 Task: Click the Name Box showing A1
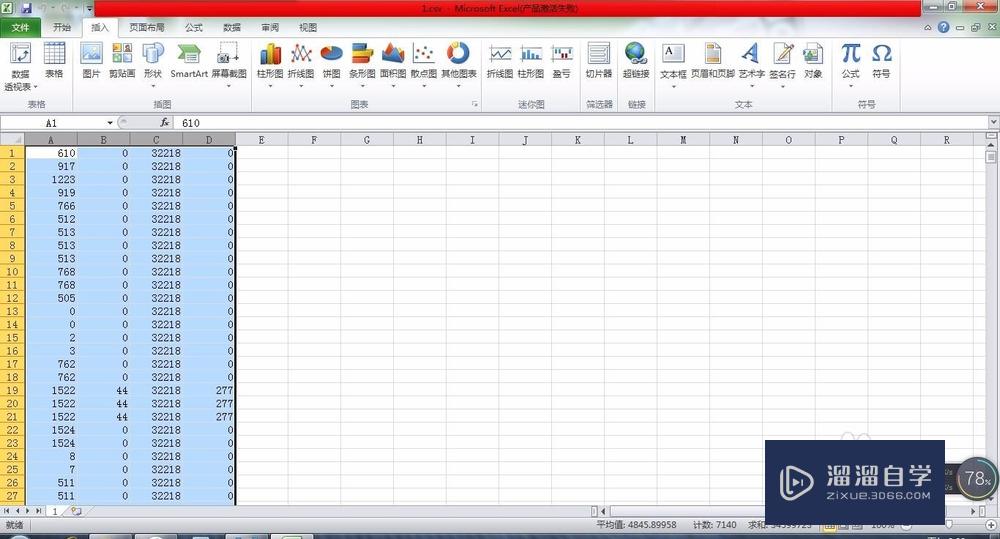point(52,122)
